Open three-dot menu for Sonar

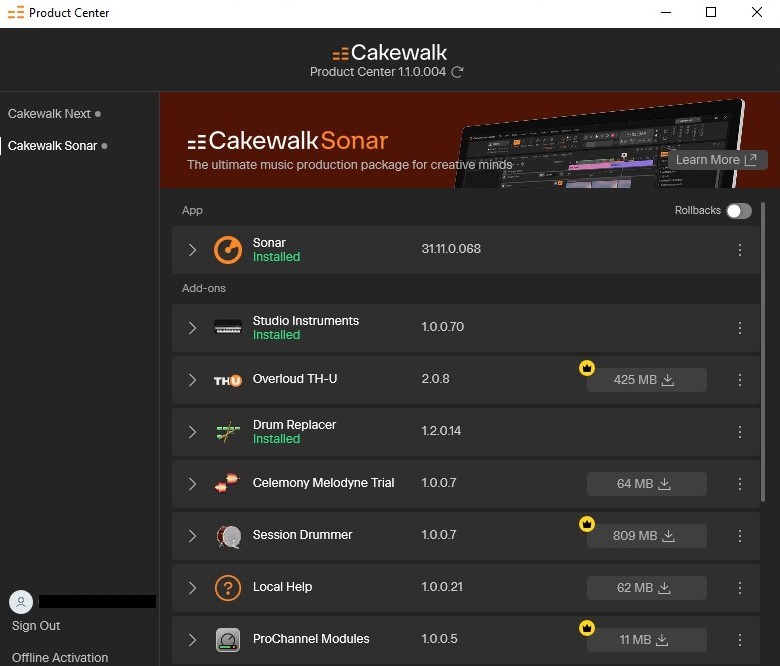coord(740,250)
